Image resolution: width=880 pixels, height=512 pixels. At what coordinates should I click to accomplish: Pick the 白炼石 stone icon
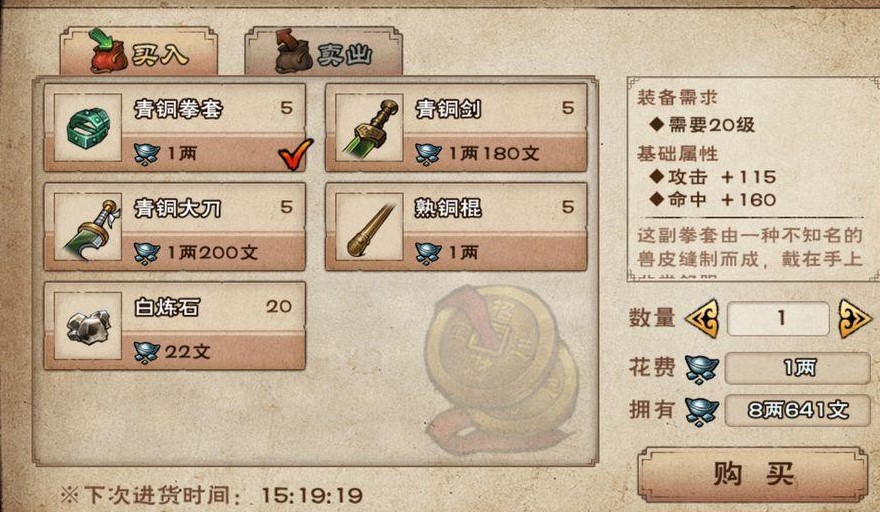[88, 326]
